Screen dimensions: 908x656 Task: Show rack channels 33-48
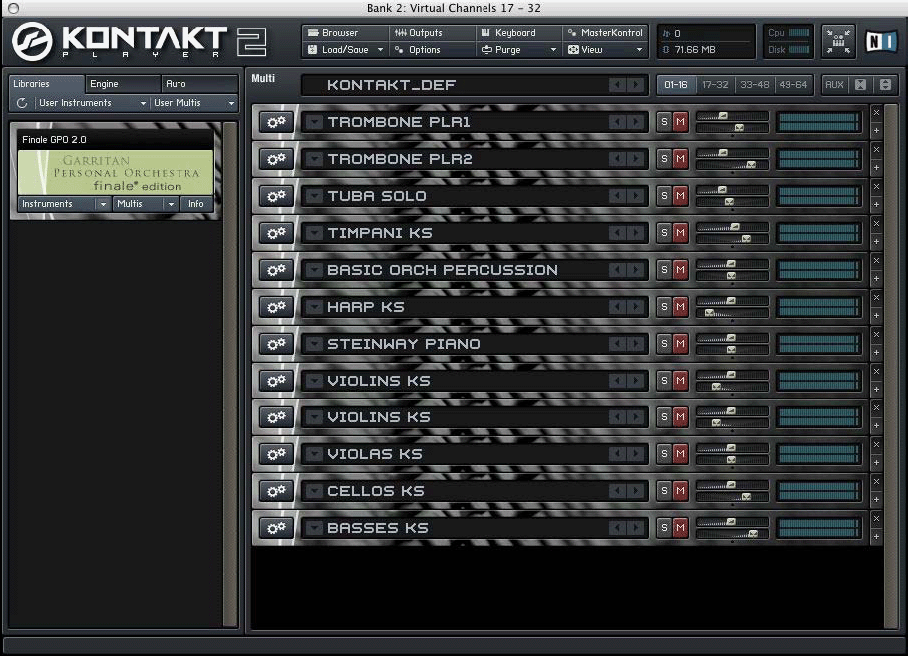[755, 85]
